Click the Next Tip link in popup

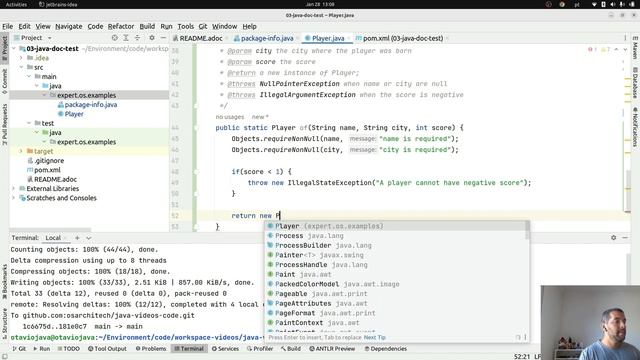tap(375, 338)
